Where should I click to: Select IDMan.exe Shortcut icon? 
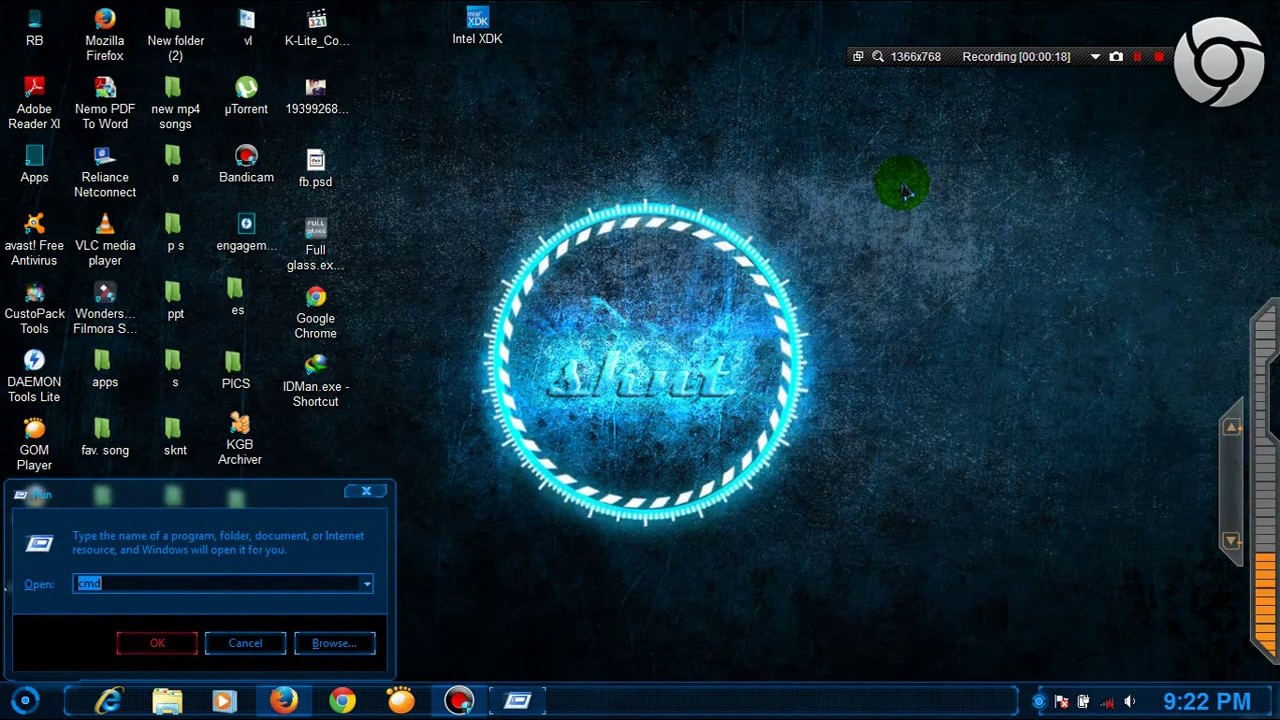(x=315, y=380)
